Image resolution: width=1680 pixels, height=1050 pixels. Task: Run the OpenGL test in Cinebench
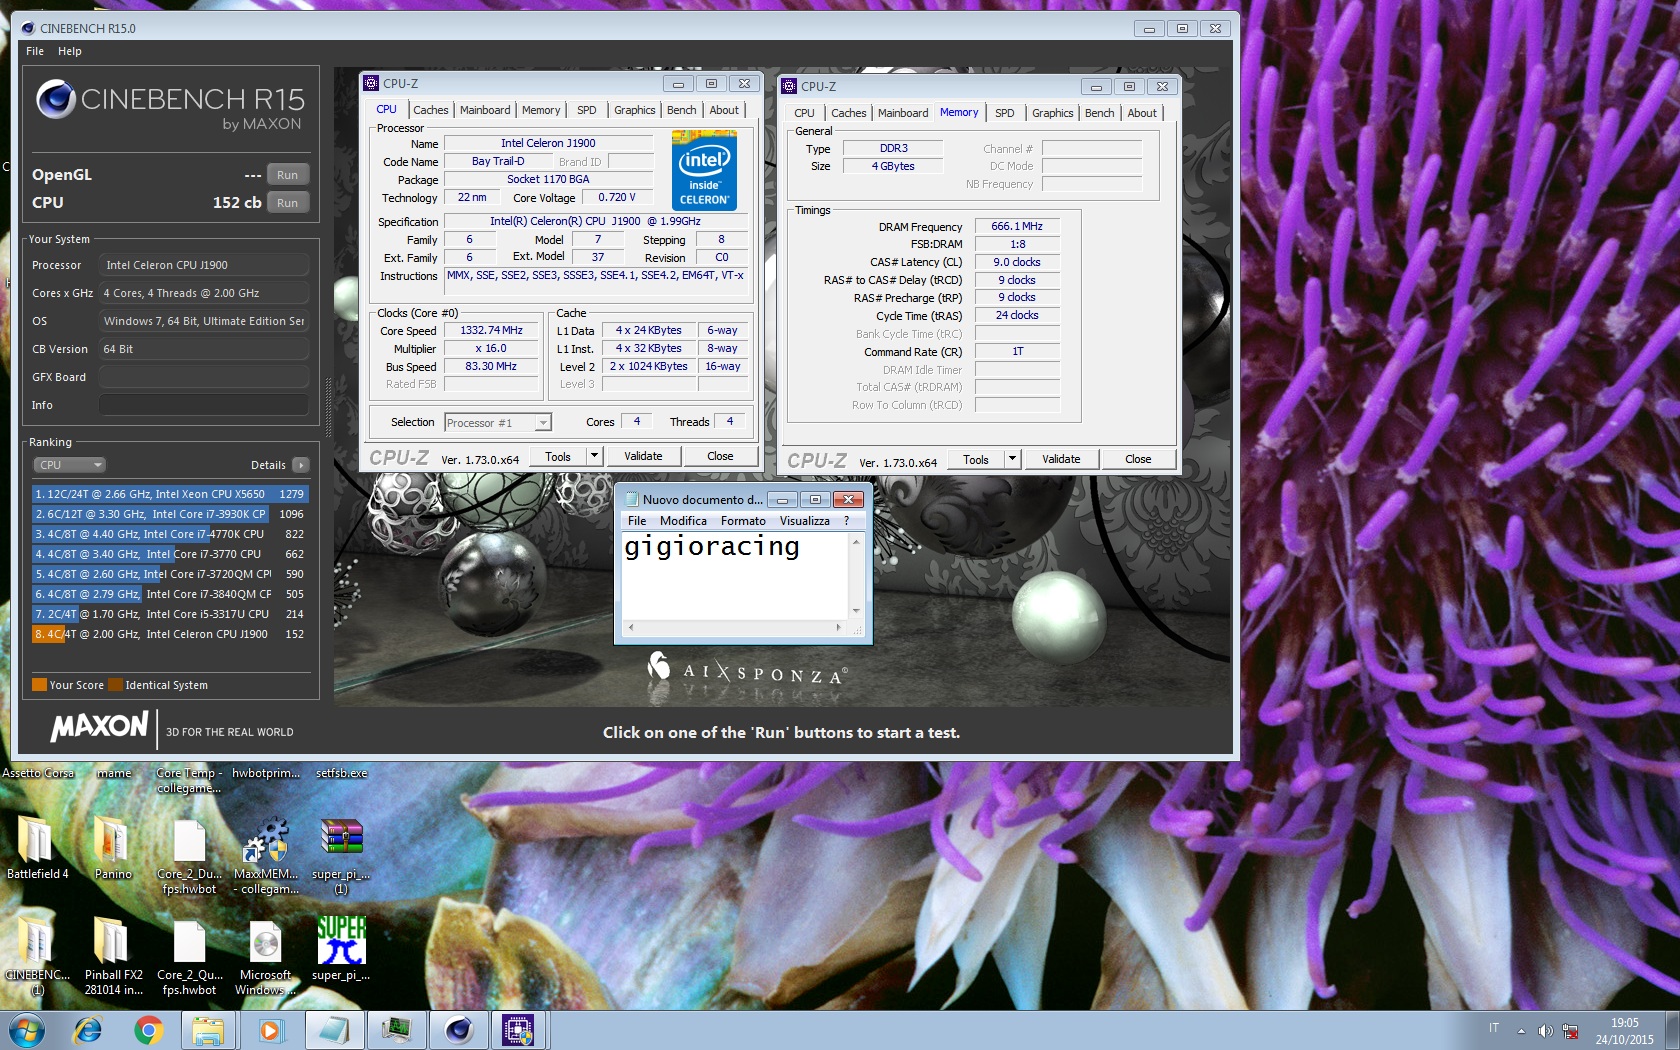coord(287,175)
